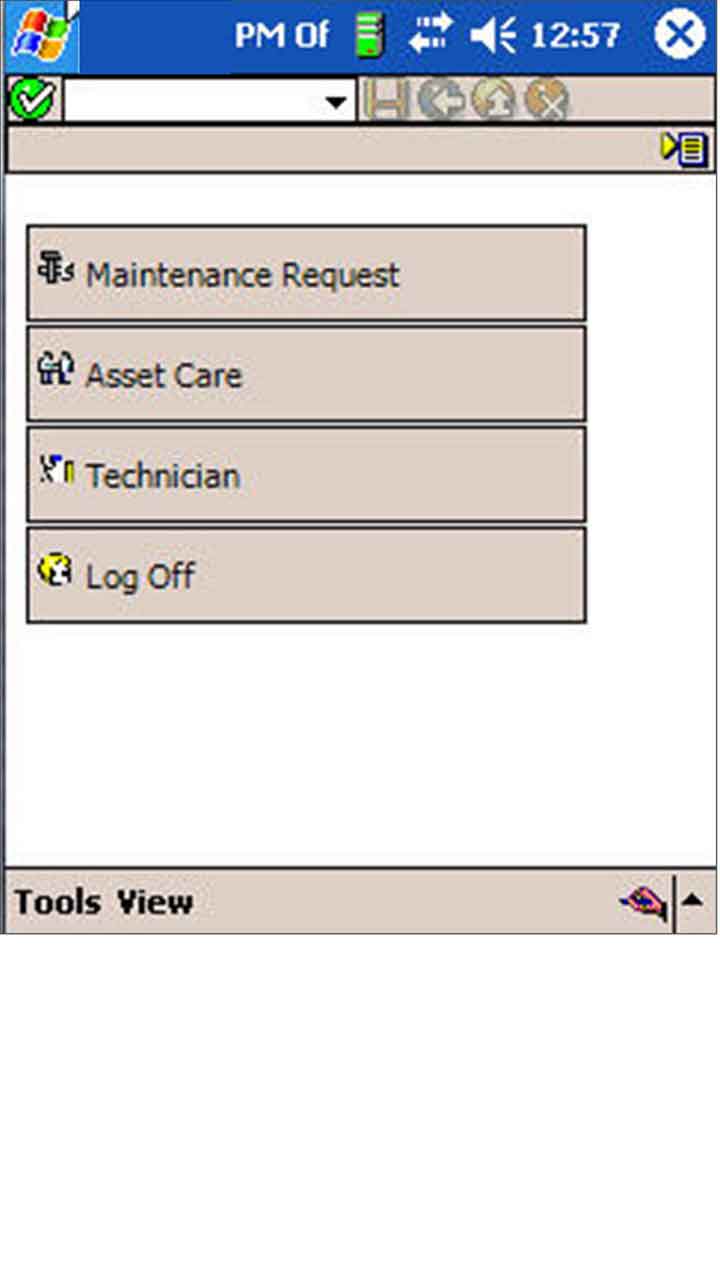
Task: Click the green server status icon
Action: click(x=371, y=36)
